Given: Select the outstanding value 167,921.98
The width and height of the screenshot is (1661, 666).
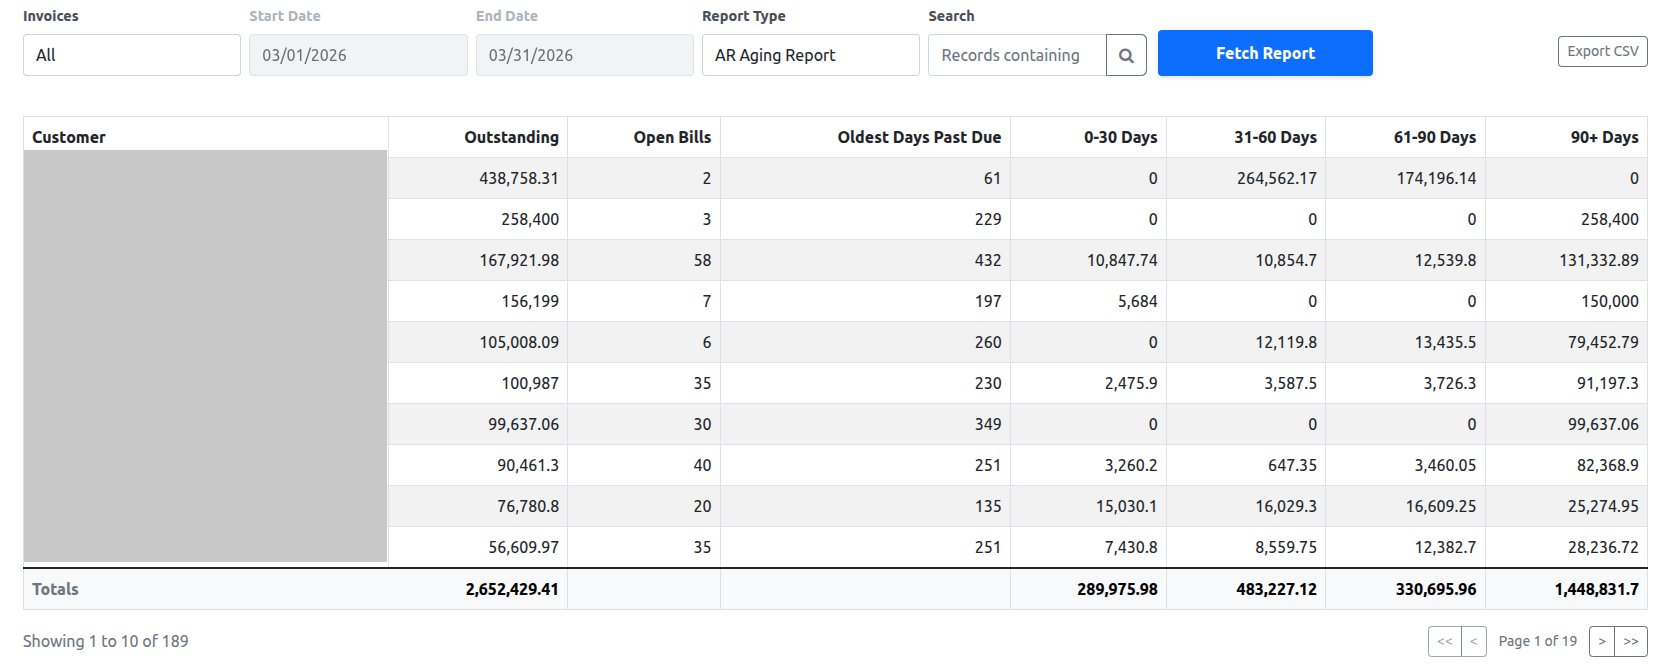Looking at the screenshot, I should [x=518, y=260].
